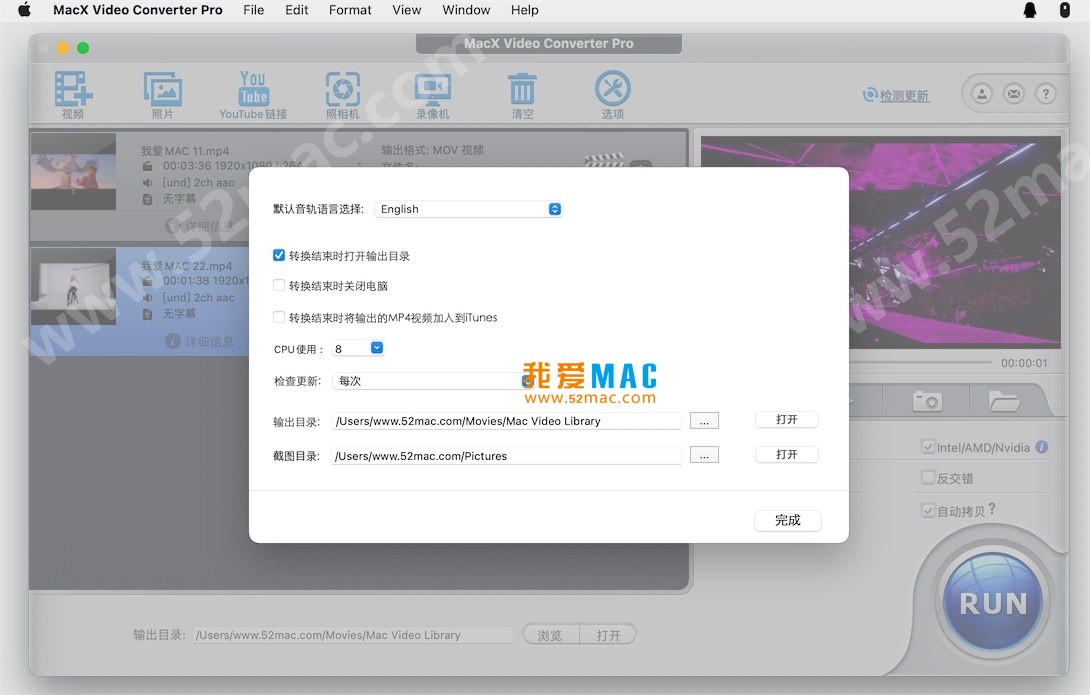
Task: Launch the 照相机 camera tool
Action: pyautogui.click(x=343, y=89)
